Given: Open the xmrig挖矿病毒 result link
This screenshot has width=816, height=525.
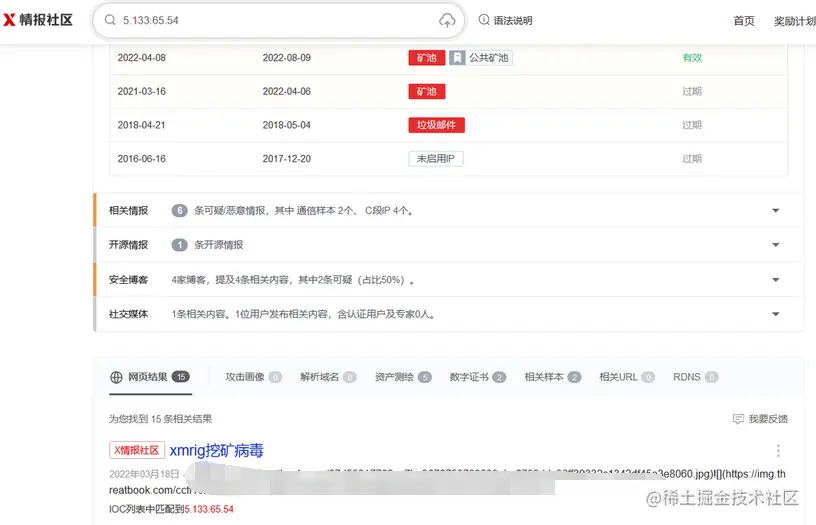Looking at the screenshot, I should pos(216,451).
